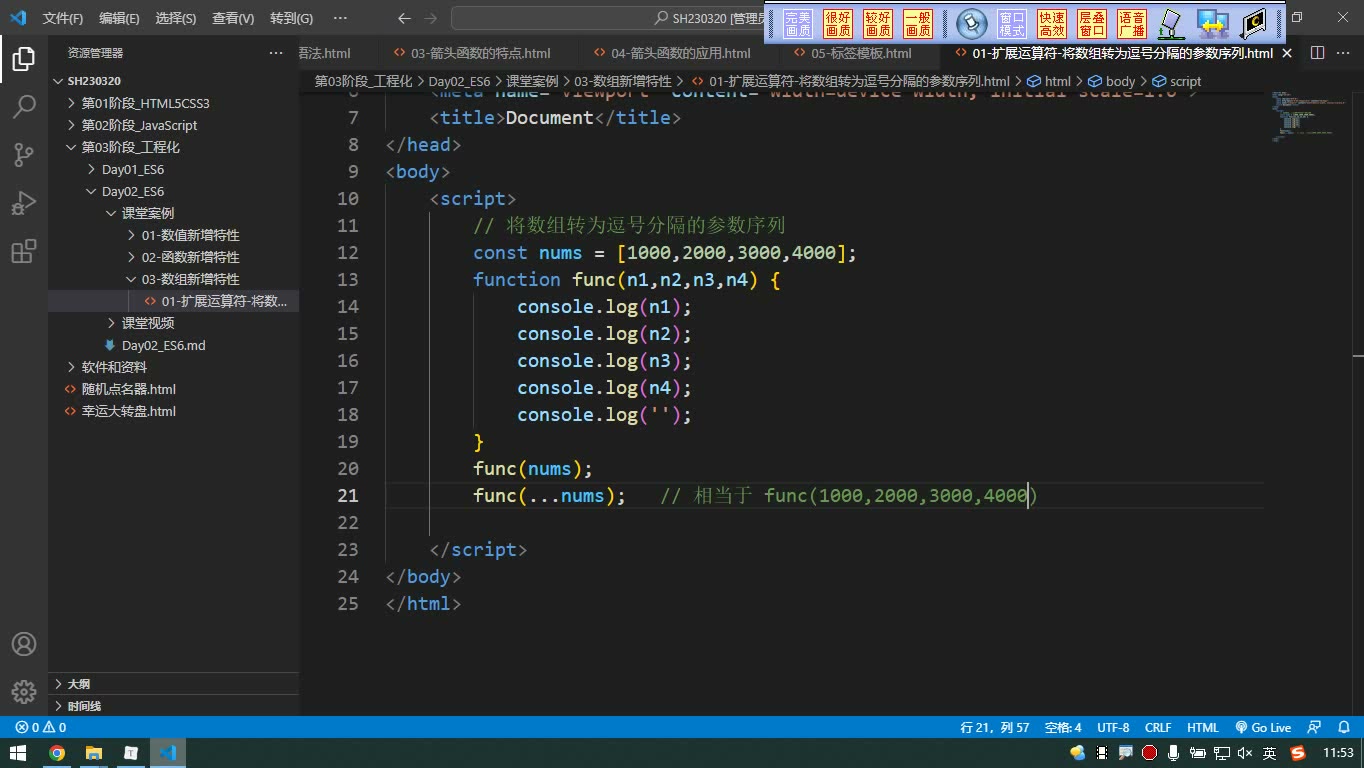Click the split editor icon
Image resolution: width=1364 pixels, height=768 pixels.
point(1317,53)
